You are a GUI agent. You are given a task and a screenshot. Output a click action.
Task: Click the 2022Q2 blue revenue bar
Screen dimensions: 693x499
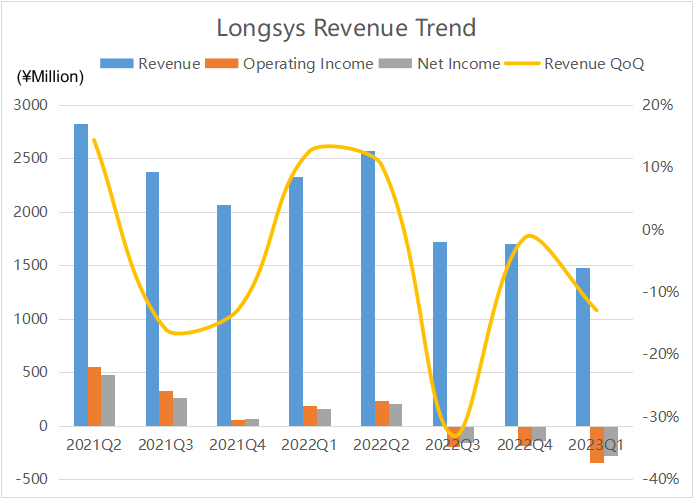point(368,289)
